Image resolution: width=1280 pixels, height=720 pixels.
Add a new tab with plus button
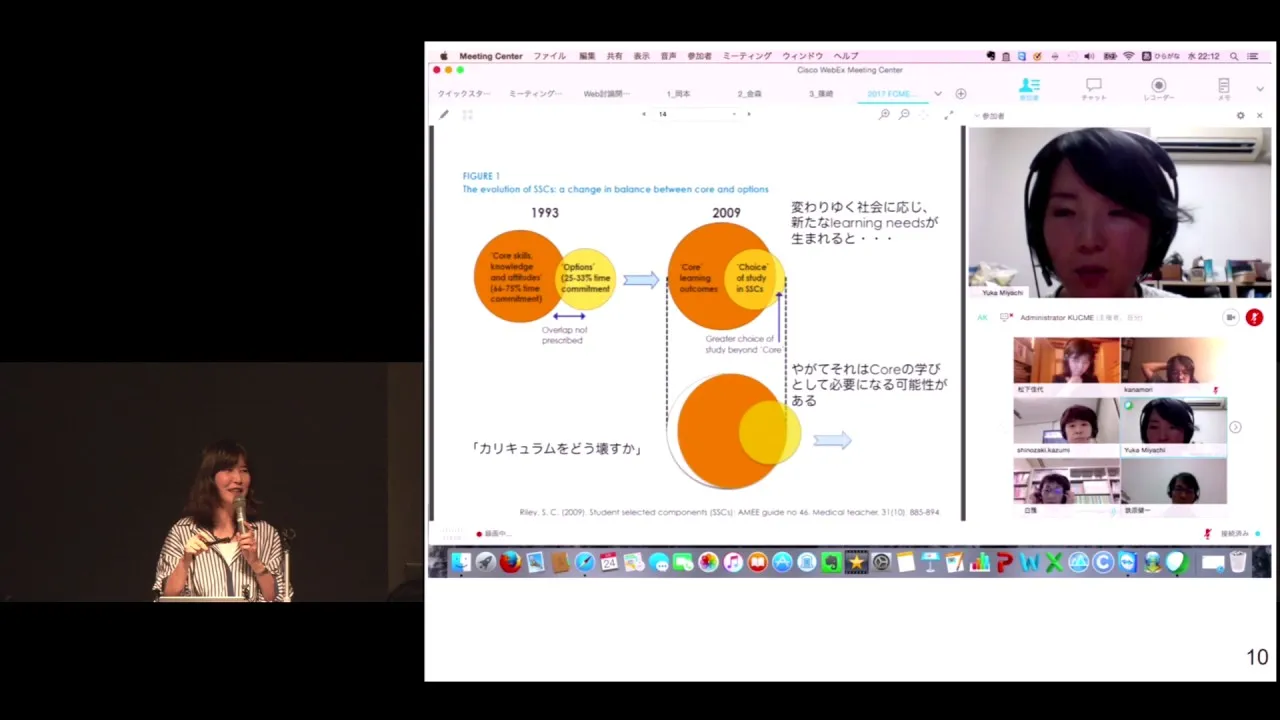[x=961, y=94]
